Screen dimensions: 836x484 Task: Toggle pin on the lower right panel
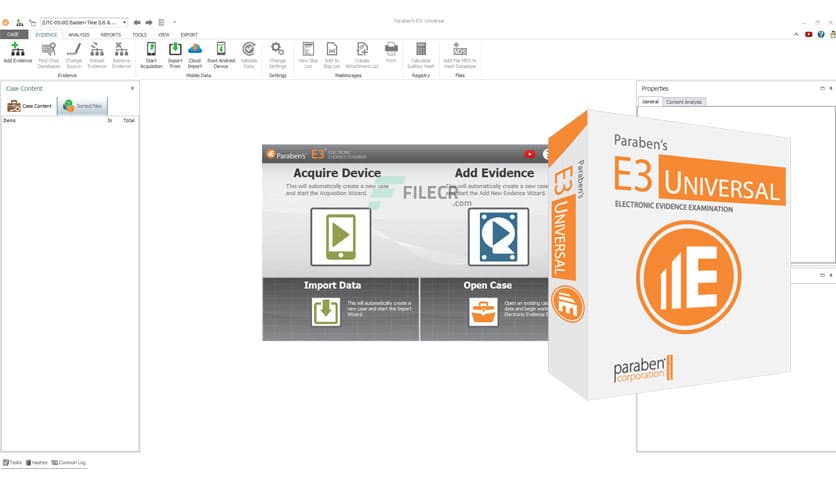click(831, 275)
